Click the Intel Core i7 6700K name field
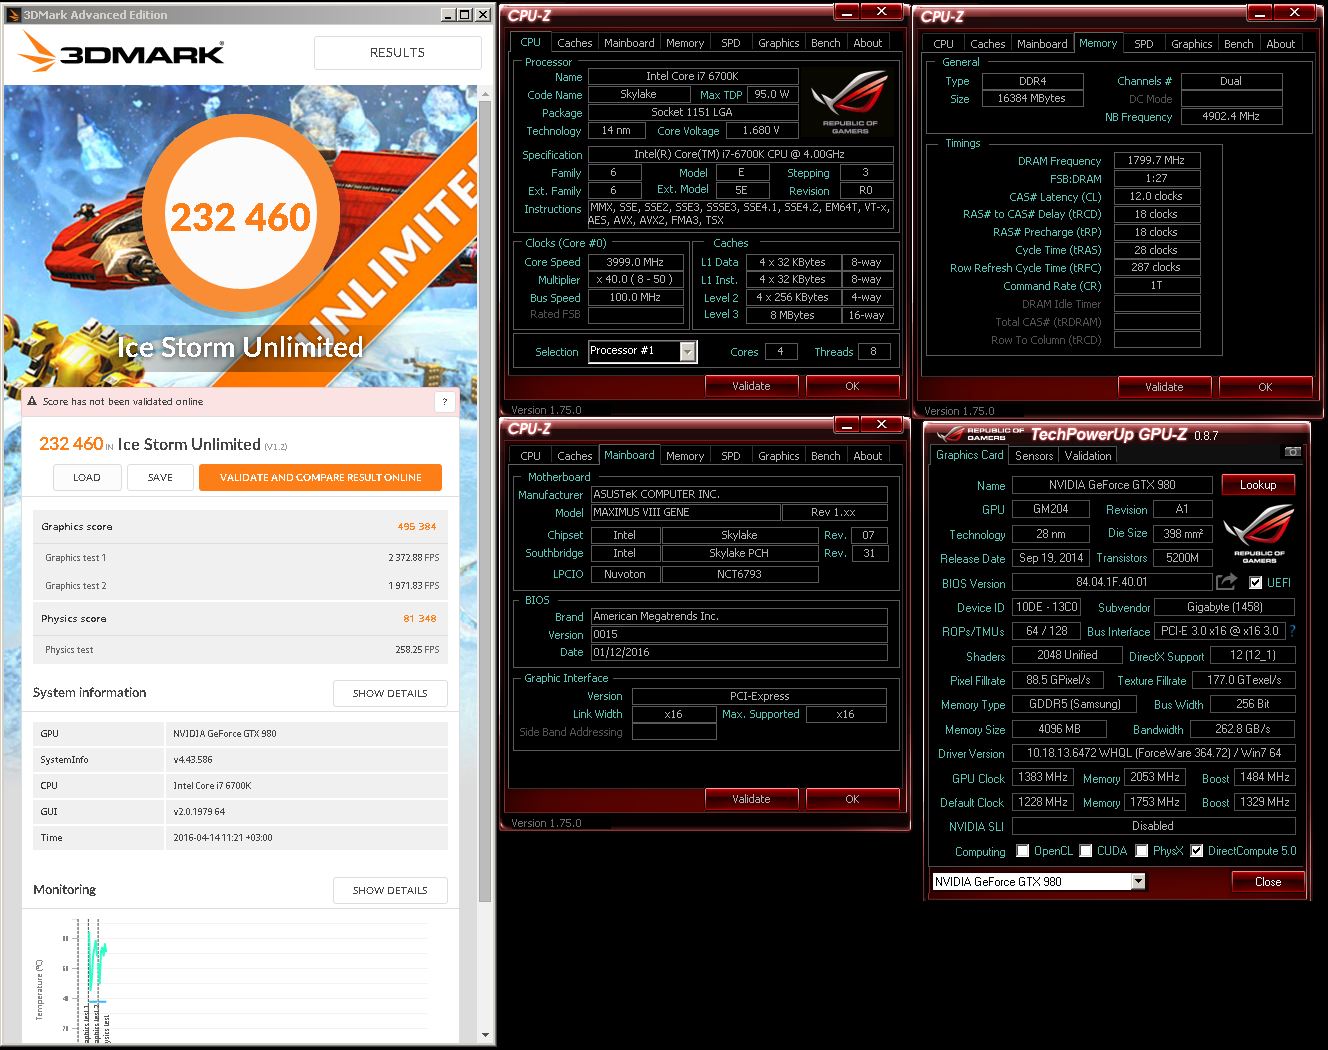 coord(692,76)
